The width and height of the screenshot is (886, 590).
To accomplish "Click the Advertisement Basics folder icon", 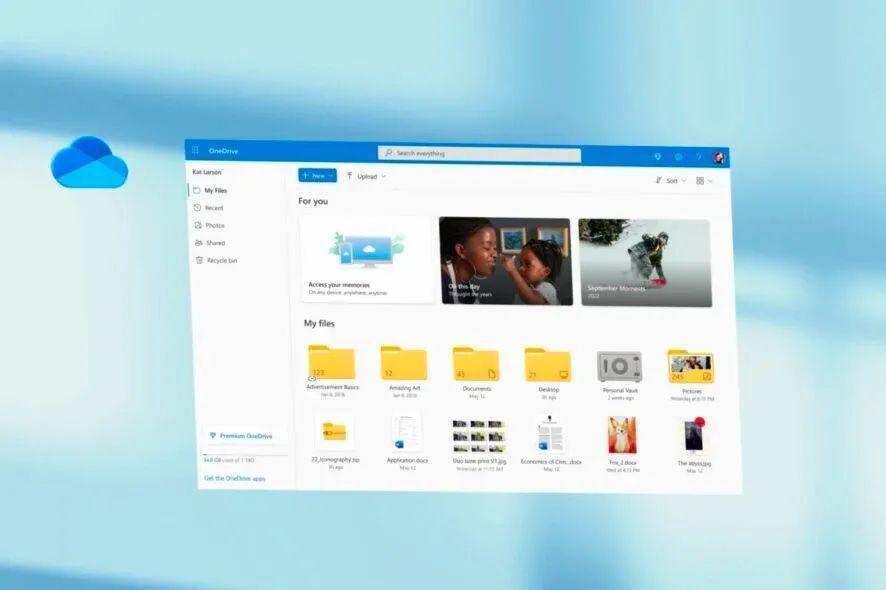I will click(331, 362).
